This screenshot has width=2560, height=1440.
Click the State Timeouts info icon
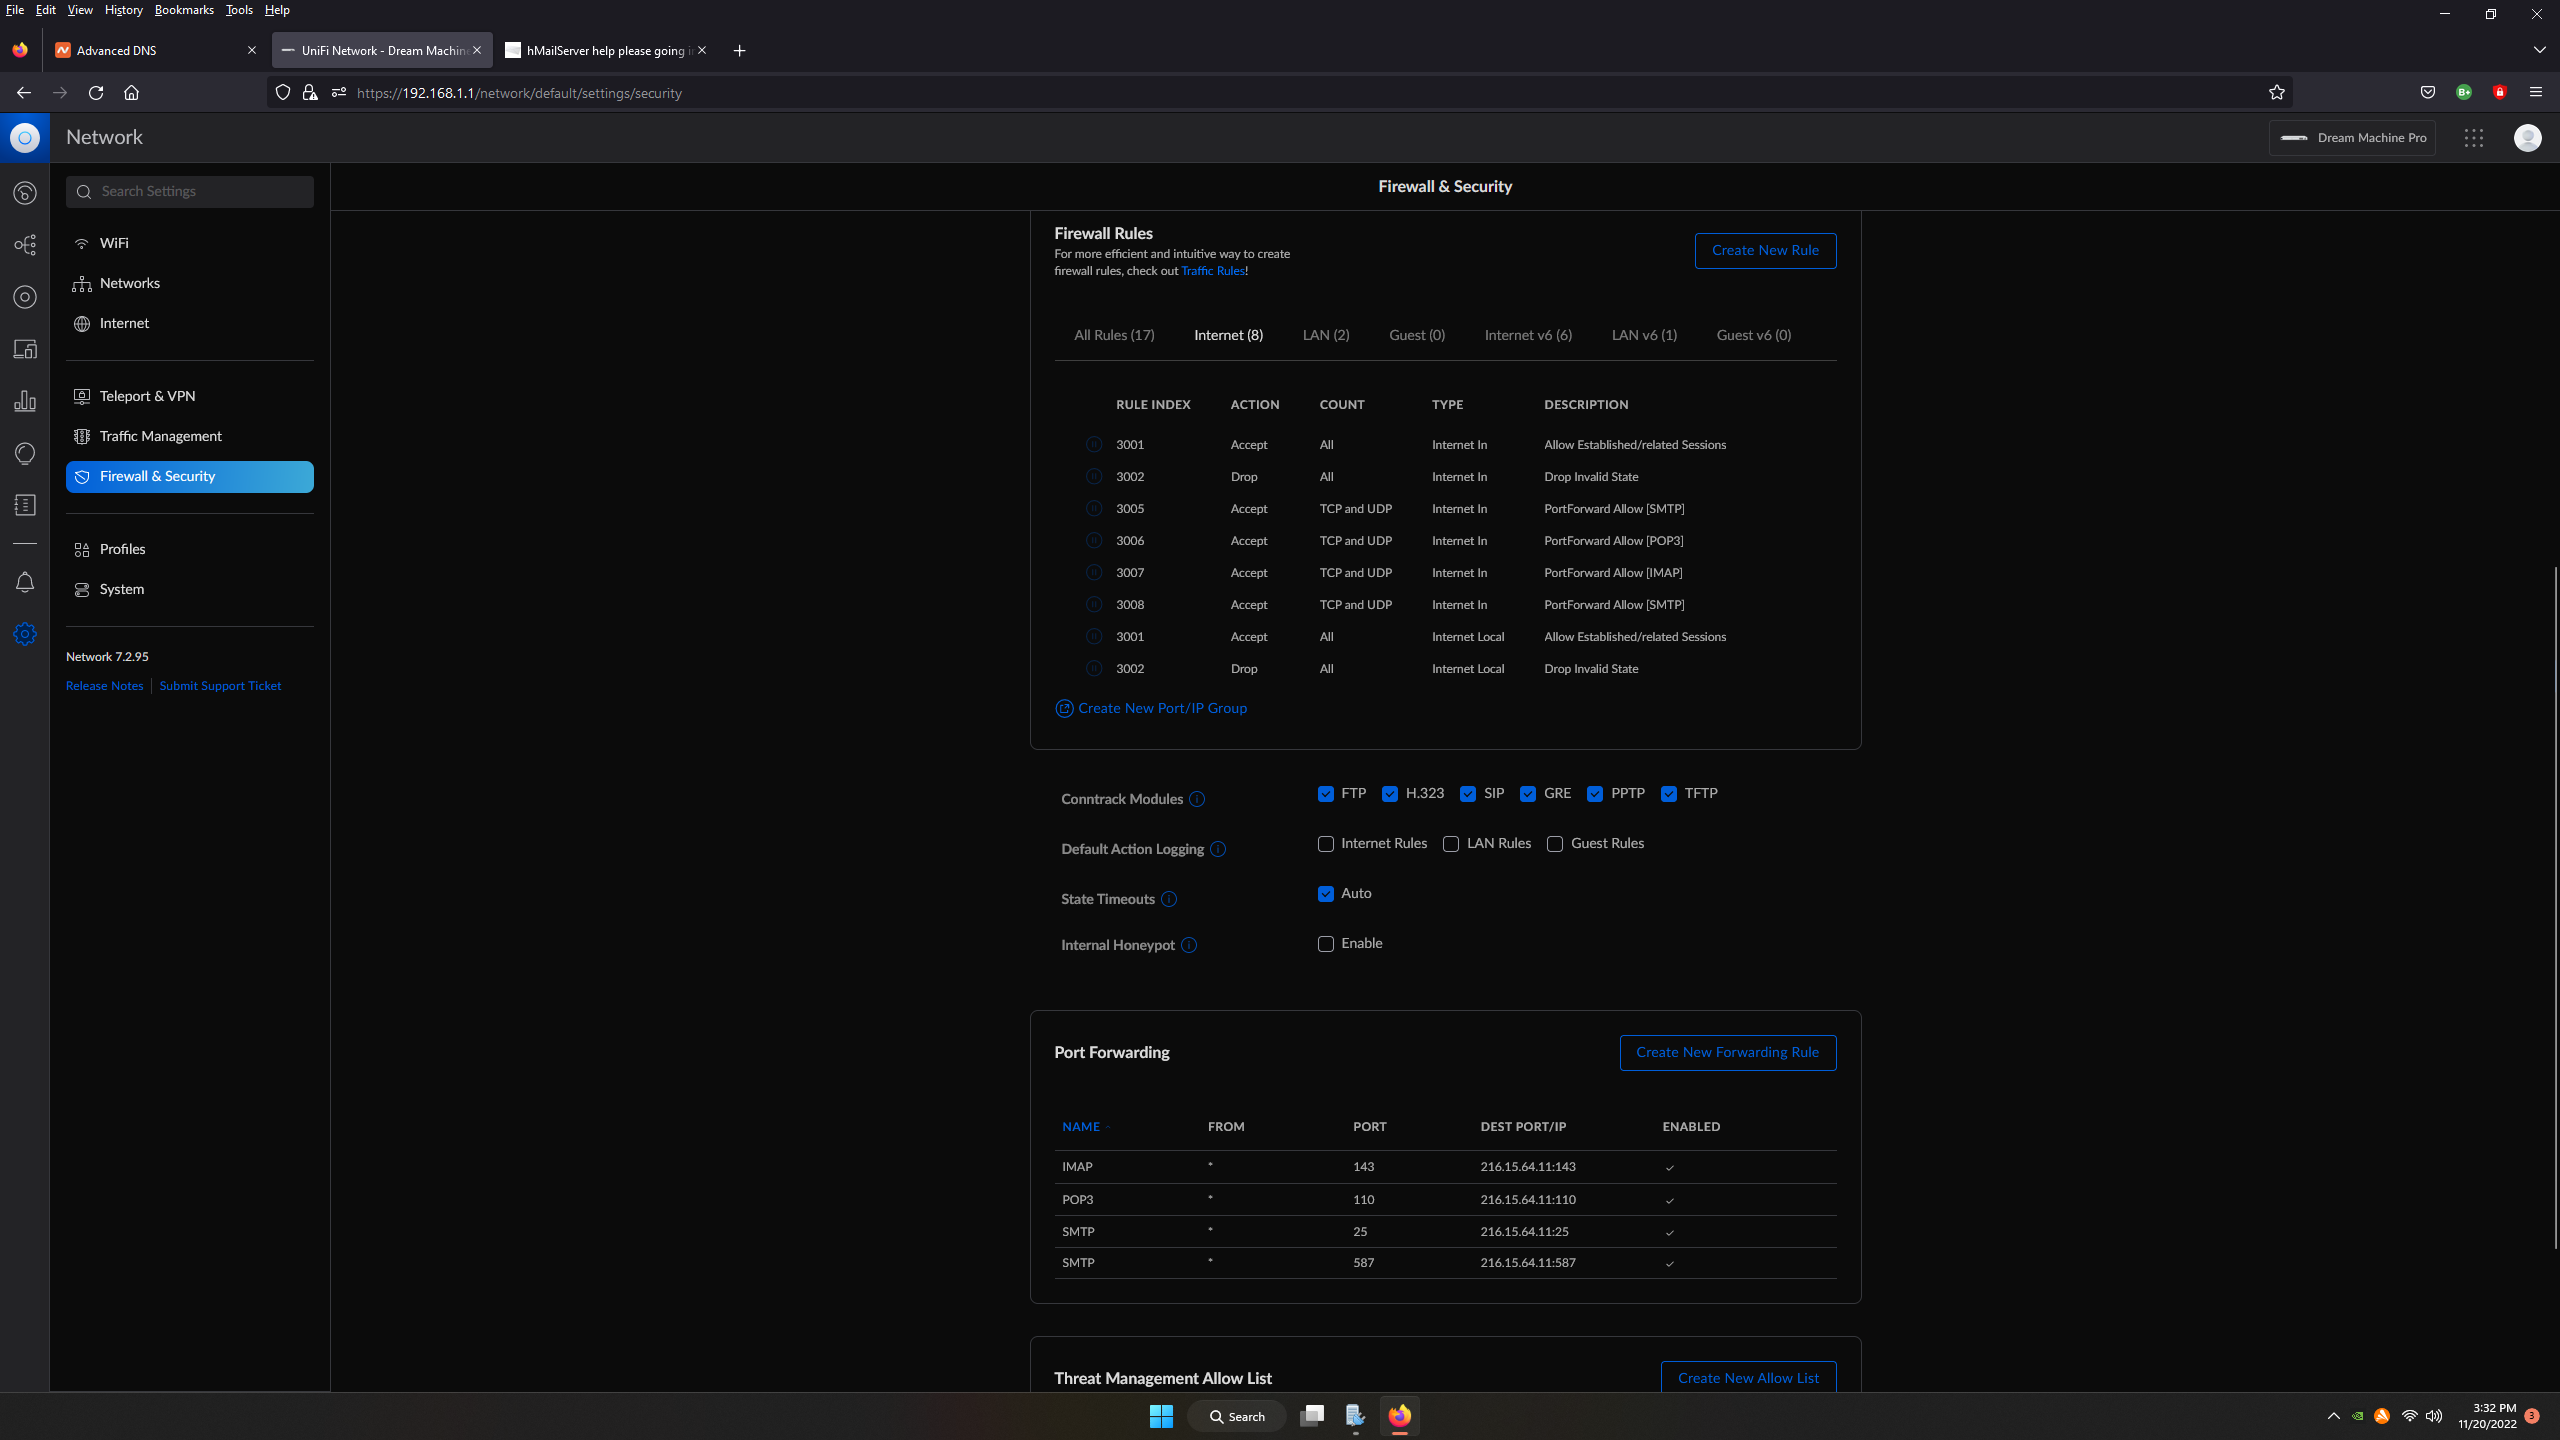(x=1169, y=899)
